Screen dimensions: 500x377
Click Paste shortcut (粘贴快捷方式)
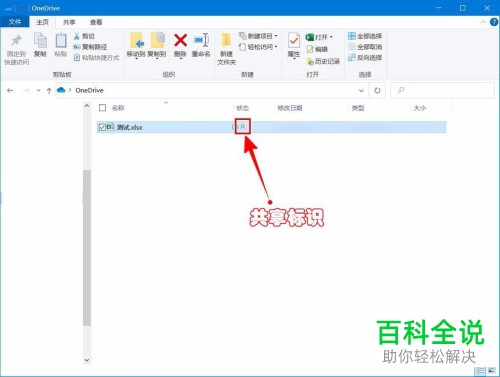[x=96, y=57]
